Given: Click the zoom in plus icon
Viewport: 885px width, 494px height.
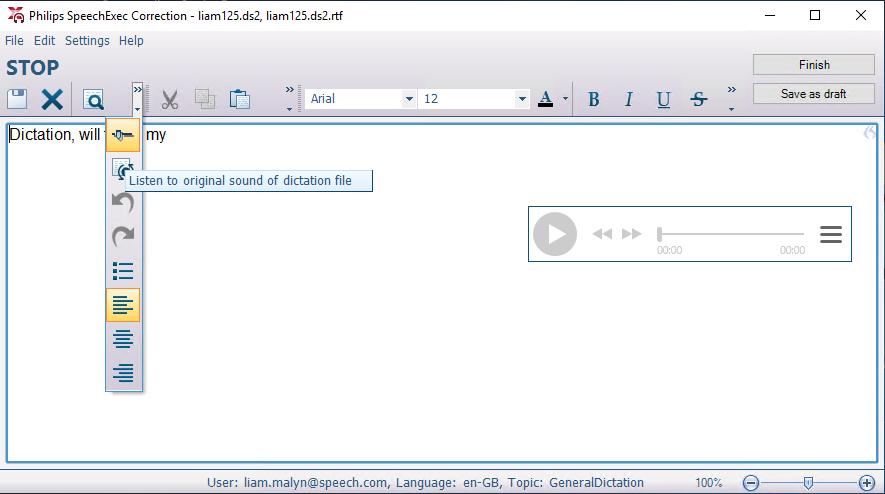Looking at the screenshot, I should pyautogui.click(x=867, y=483).
